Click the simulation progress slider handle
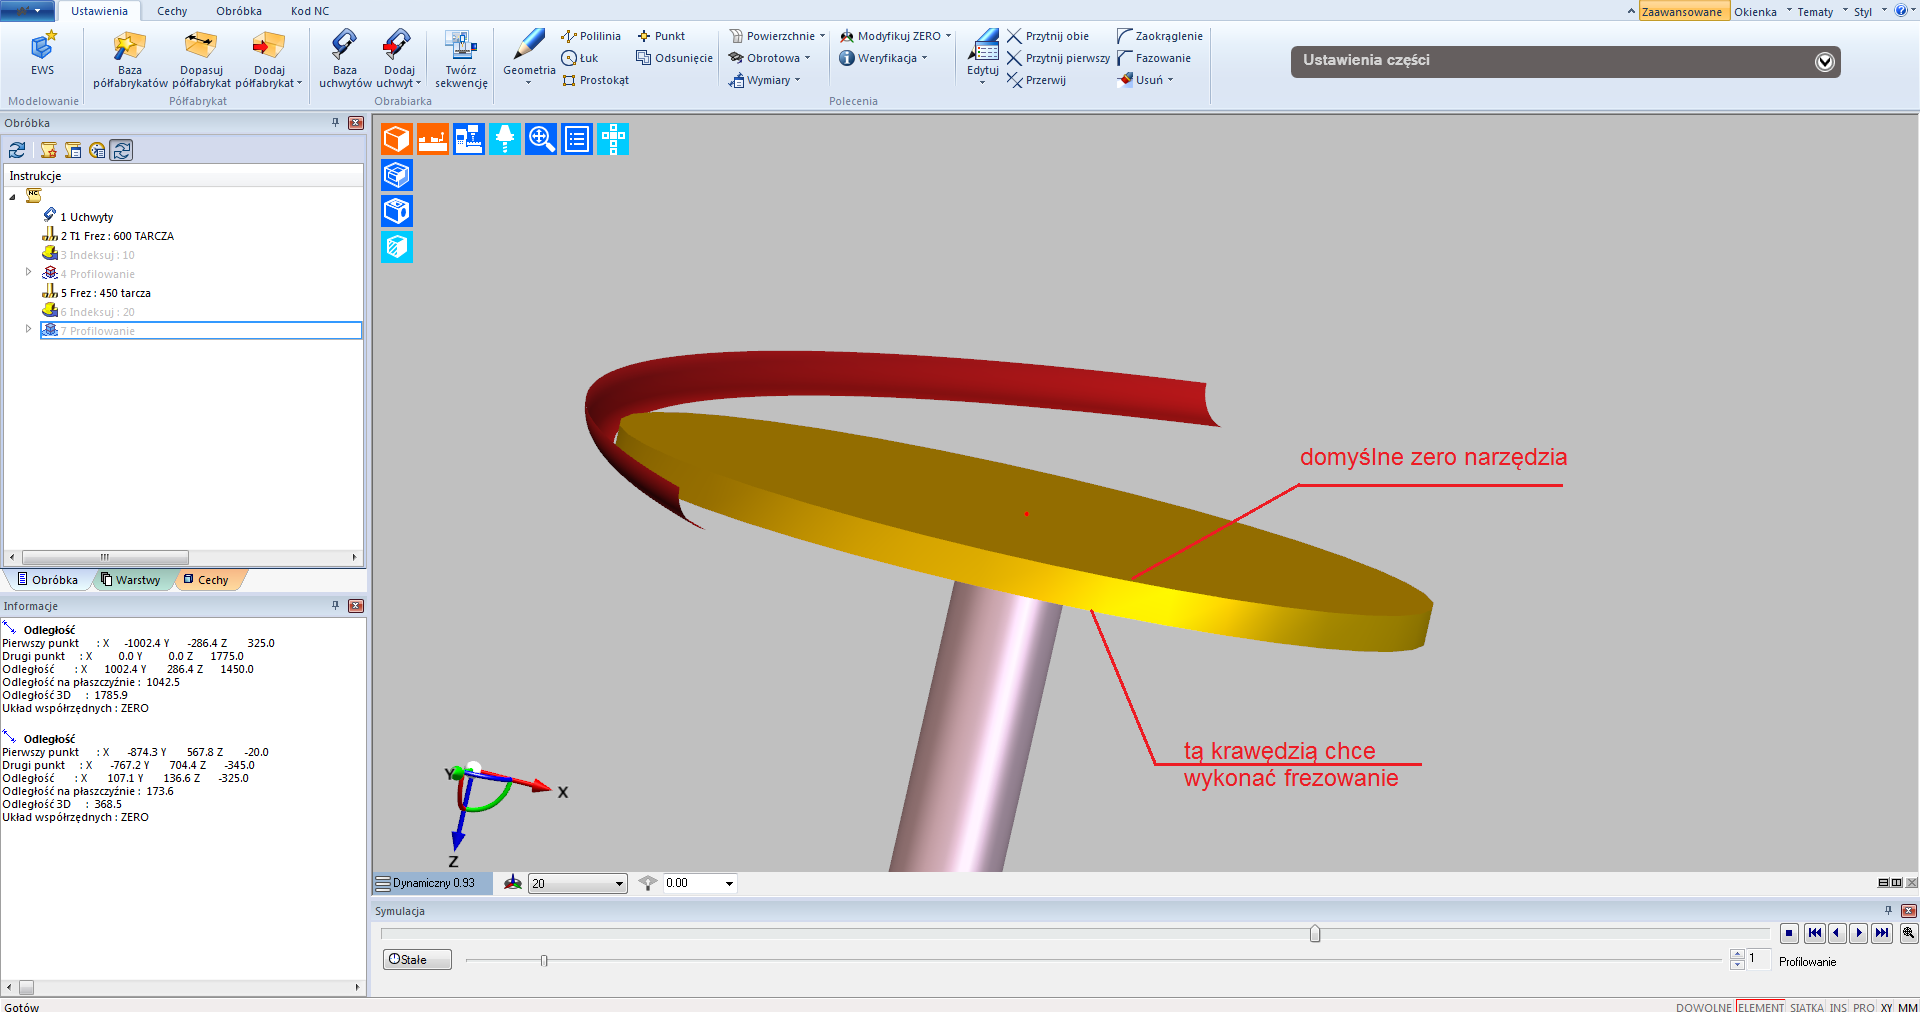 (1315, 934)
